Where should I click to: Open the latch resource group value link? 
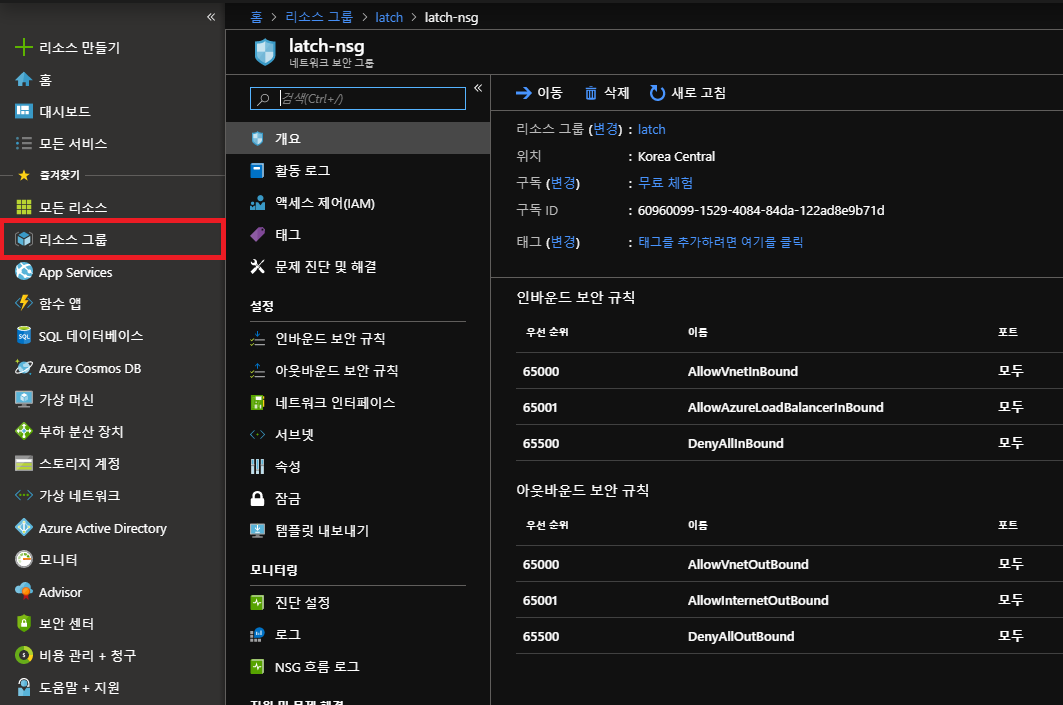[651, 129]
